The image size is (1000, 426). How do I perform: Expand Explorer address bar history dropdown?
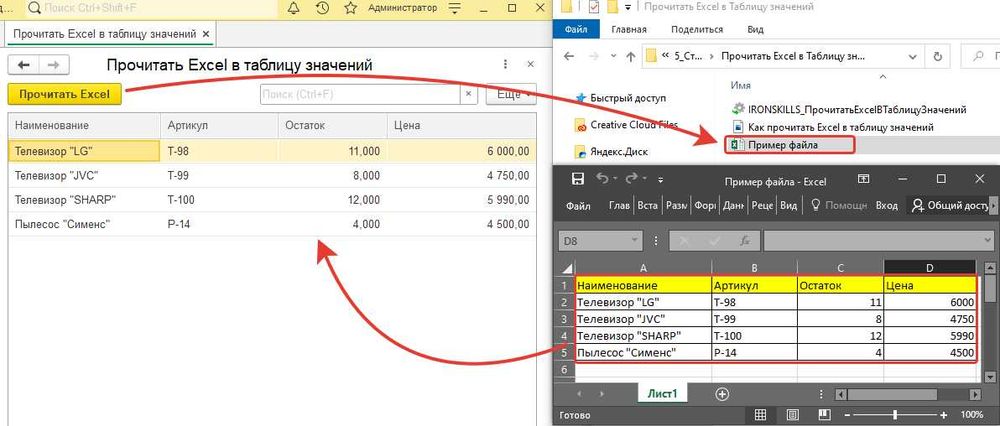pos(914,56)
